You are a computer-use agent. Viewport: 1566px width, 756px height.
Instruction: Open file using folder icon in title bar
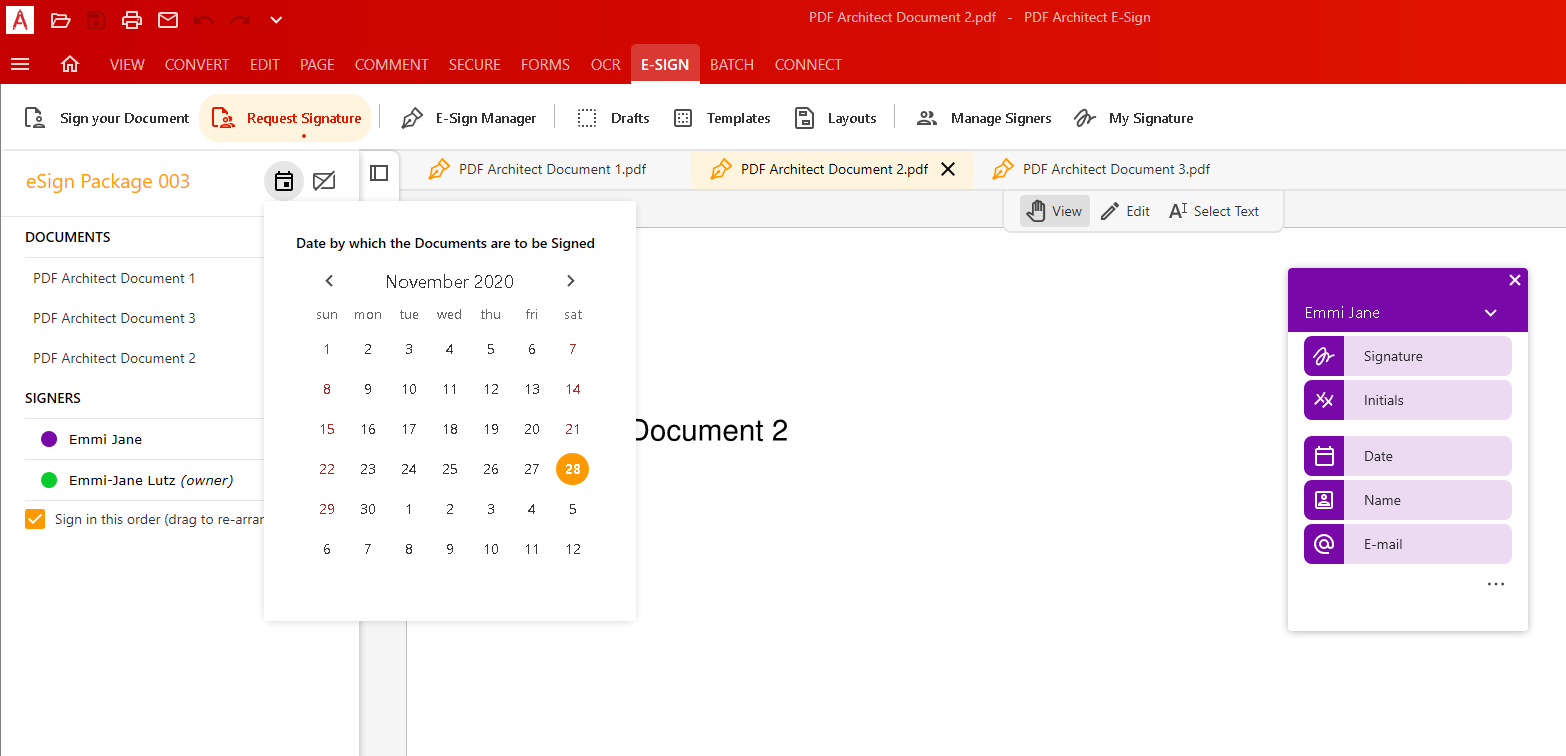point(61,19)
